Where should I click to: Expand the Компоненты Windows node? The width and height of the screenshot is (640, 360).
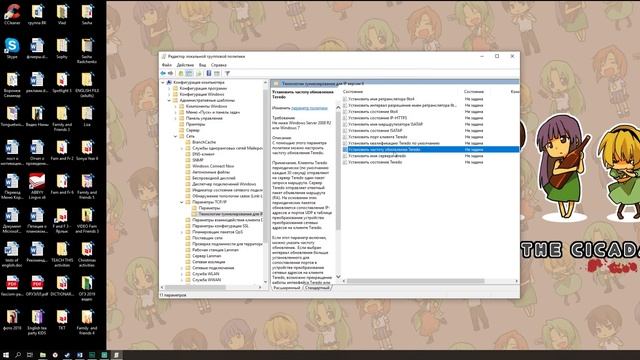(176, 106)
